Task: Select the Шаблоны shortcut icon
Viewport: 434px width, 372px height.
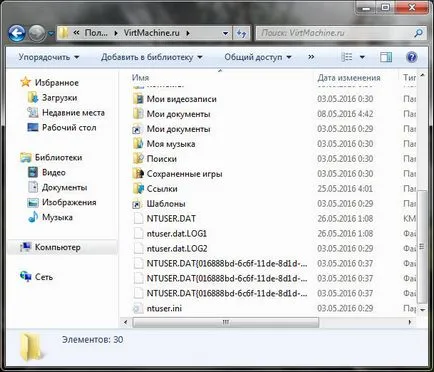Action: [138, 204]
